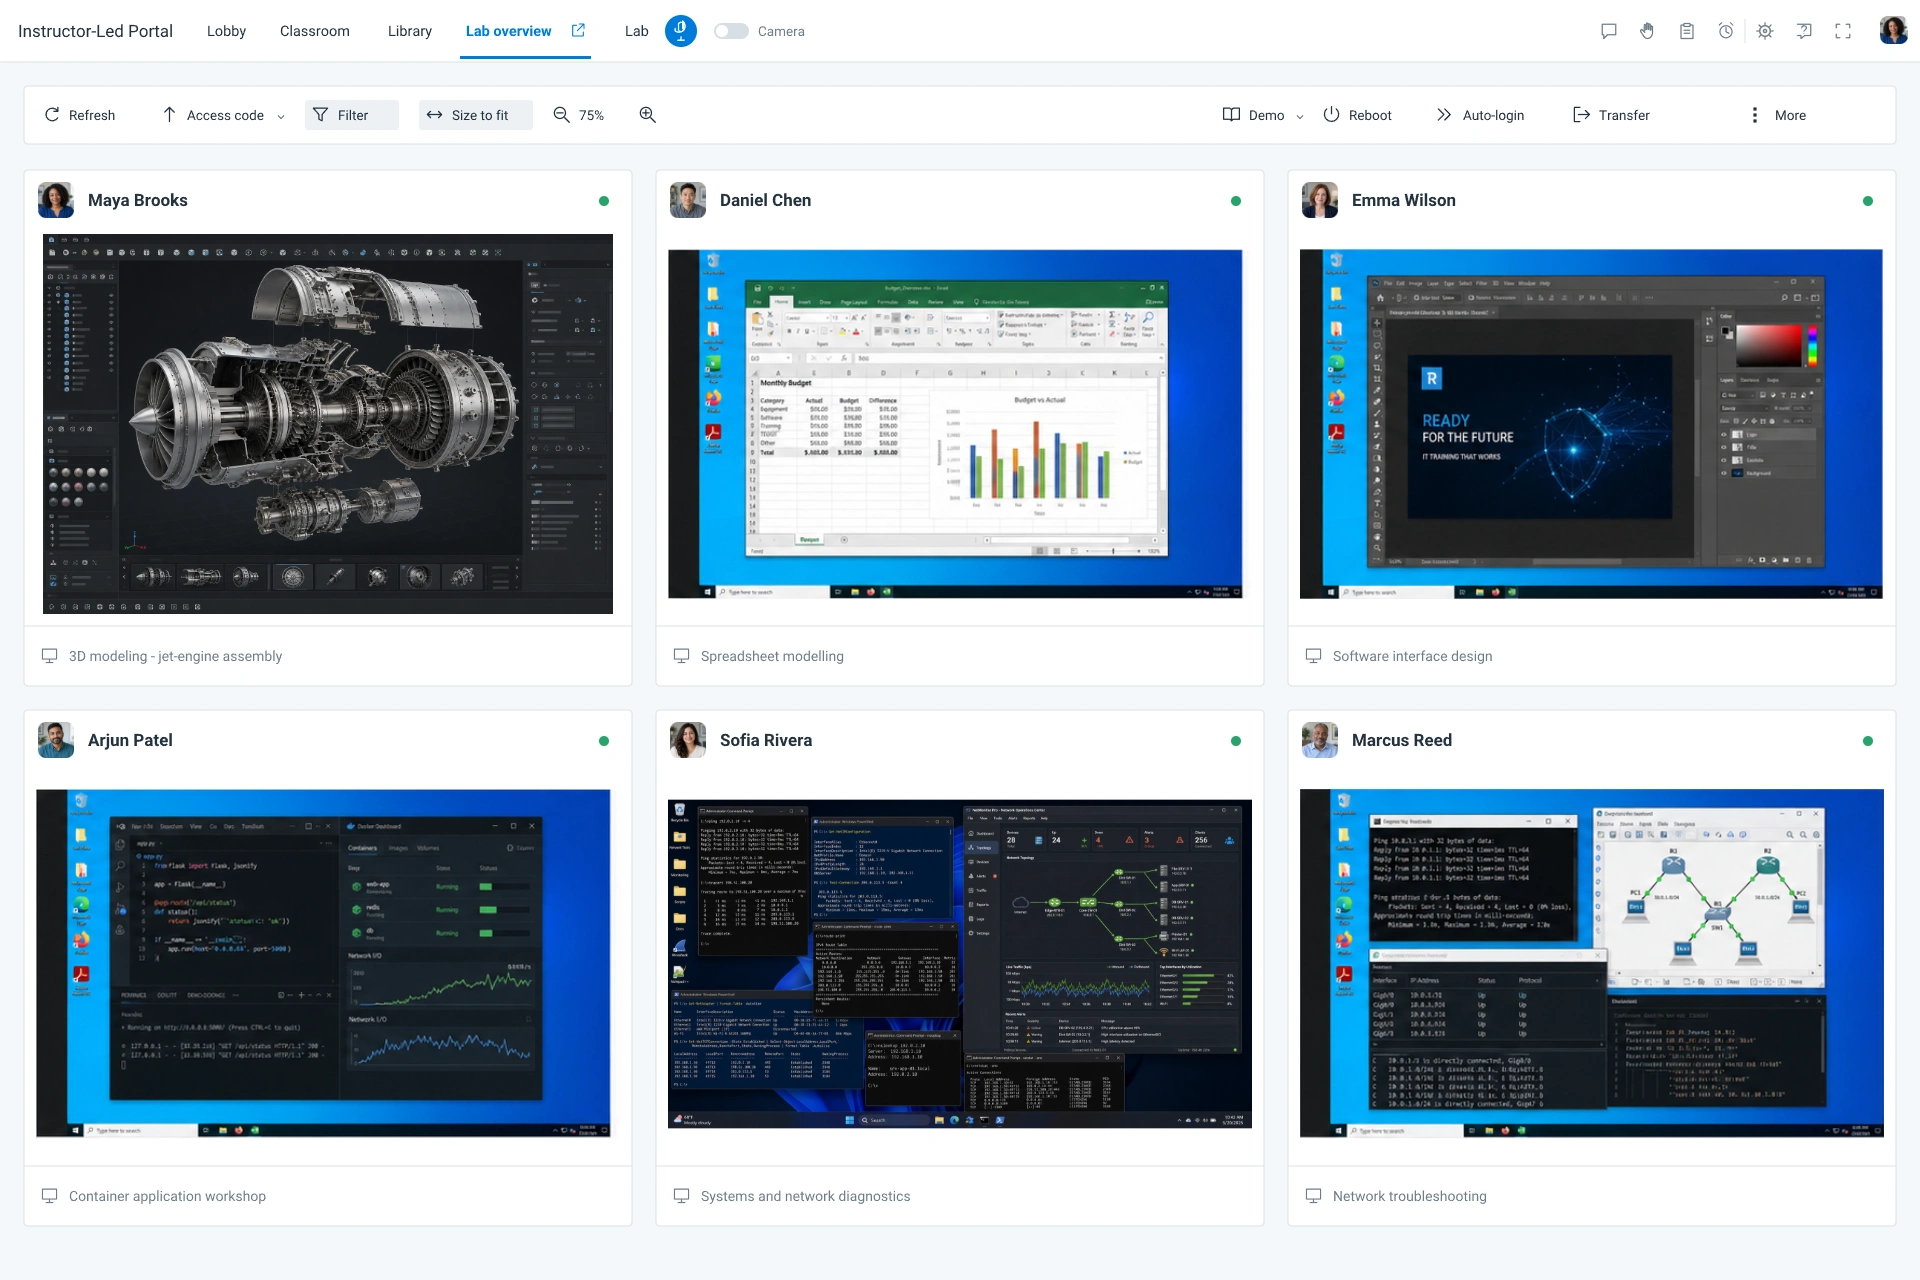The height and width of the screenshot is (1280, 1920).
Task: Click Marcus Reed's avatar photo
Action: pos(1320,740)
